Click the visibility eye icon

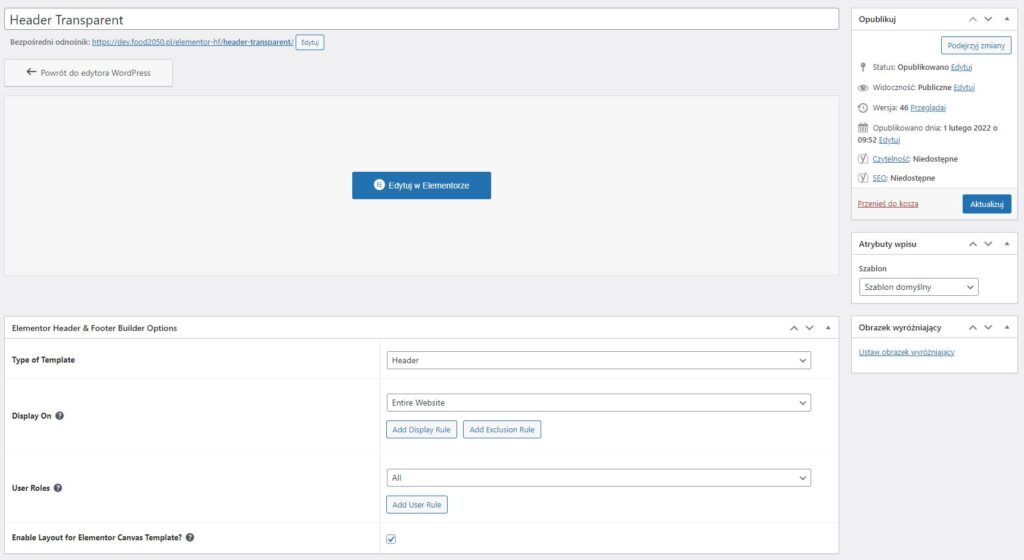[863, 87]
